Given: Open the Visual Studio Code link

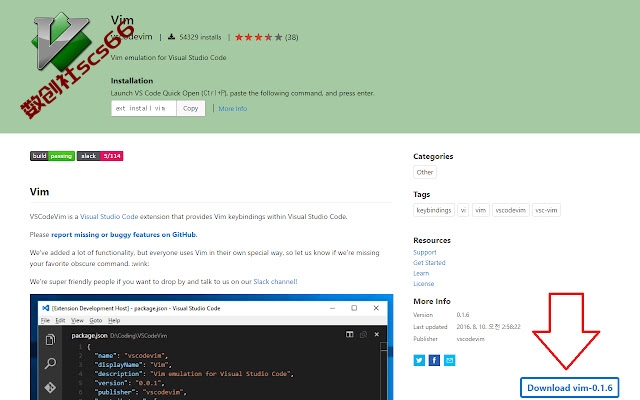Looking at the screenshot, I should point(109,217).
